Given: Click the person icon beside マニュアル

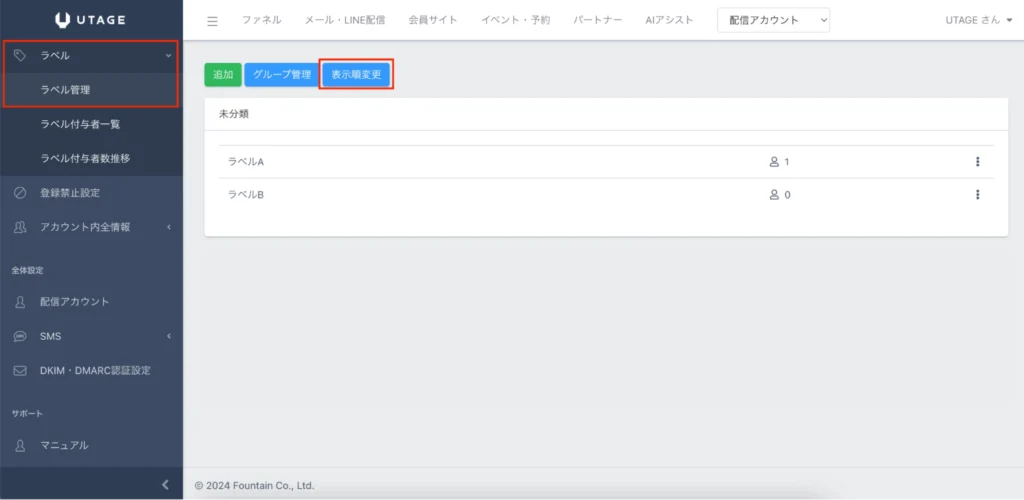Looking at the screenshot, I should 20,445.
